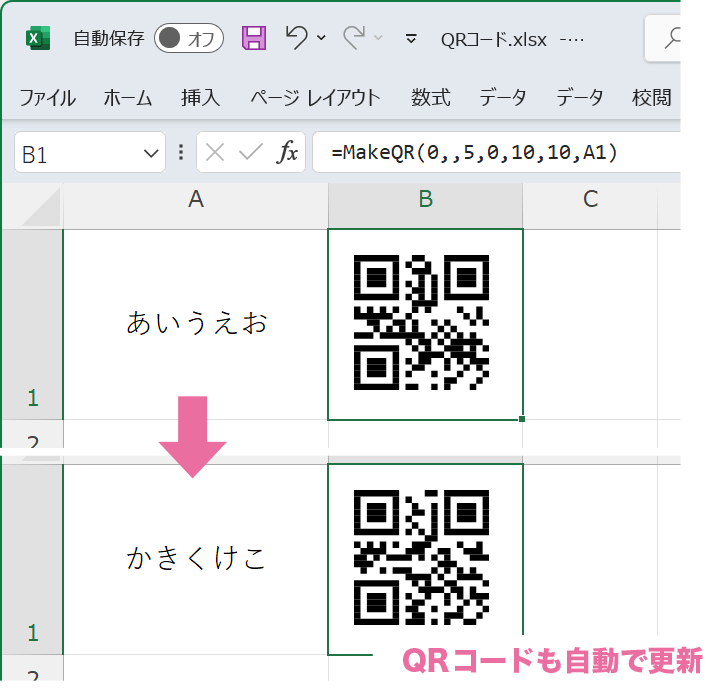Open the undo history dropdown arrow
Viewport: 724px width, 694px height.
click(321, 38)
